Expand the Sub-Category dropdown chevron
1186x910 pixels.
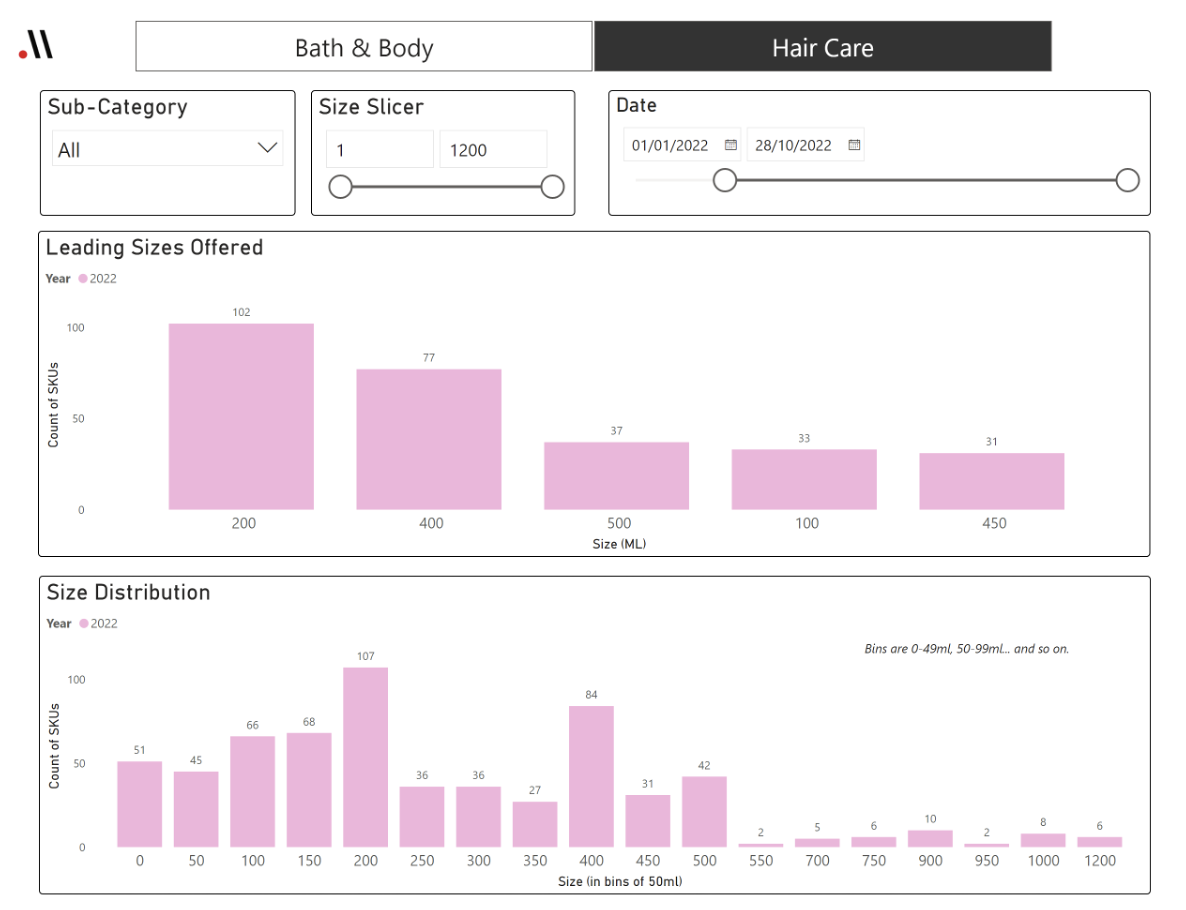[267, 148]
